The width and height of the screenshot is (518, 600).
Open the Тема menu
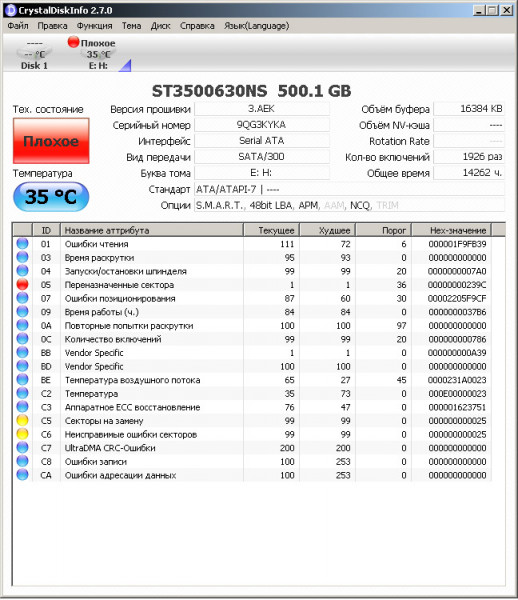click(131, 26)
